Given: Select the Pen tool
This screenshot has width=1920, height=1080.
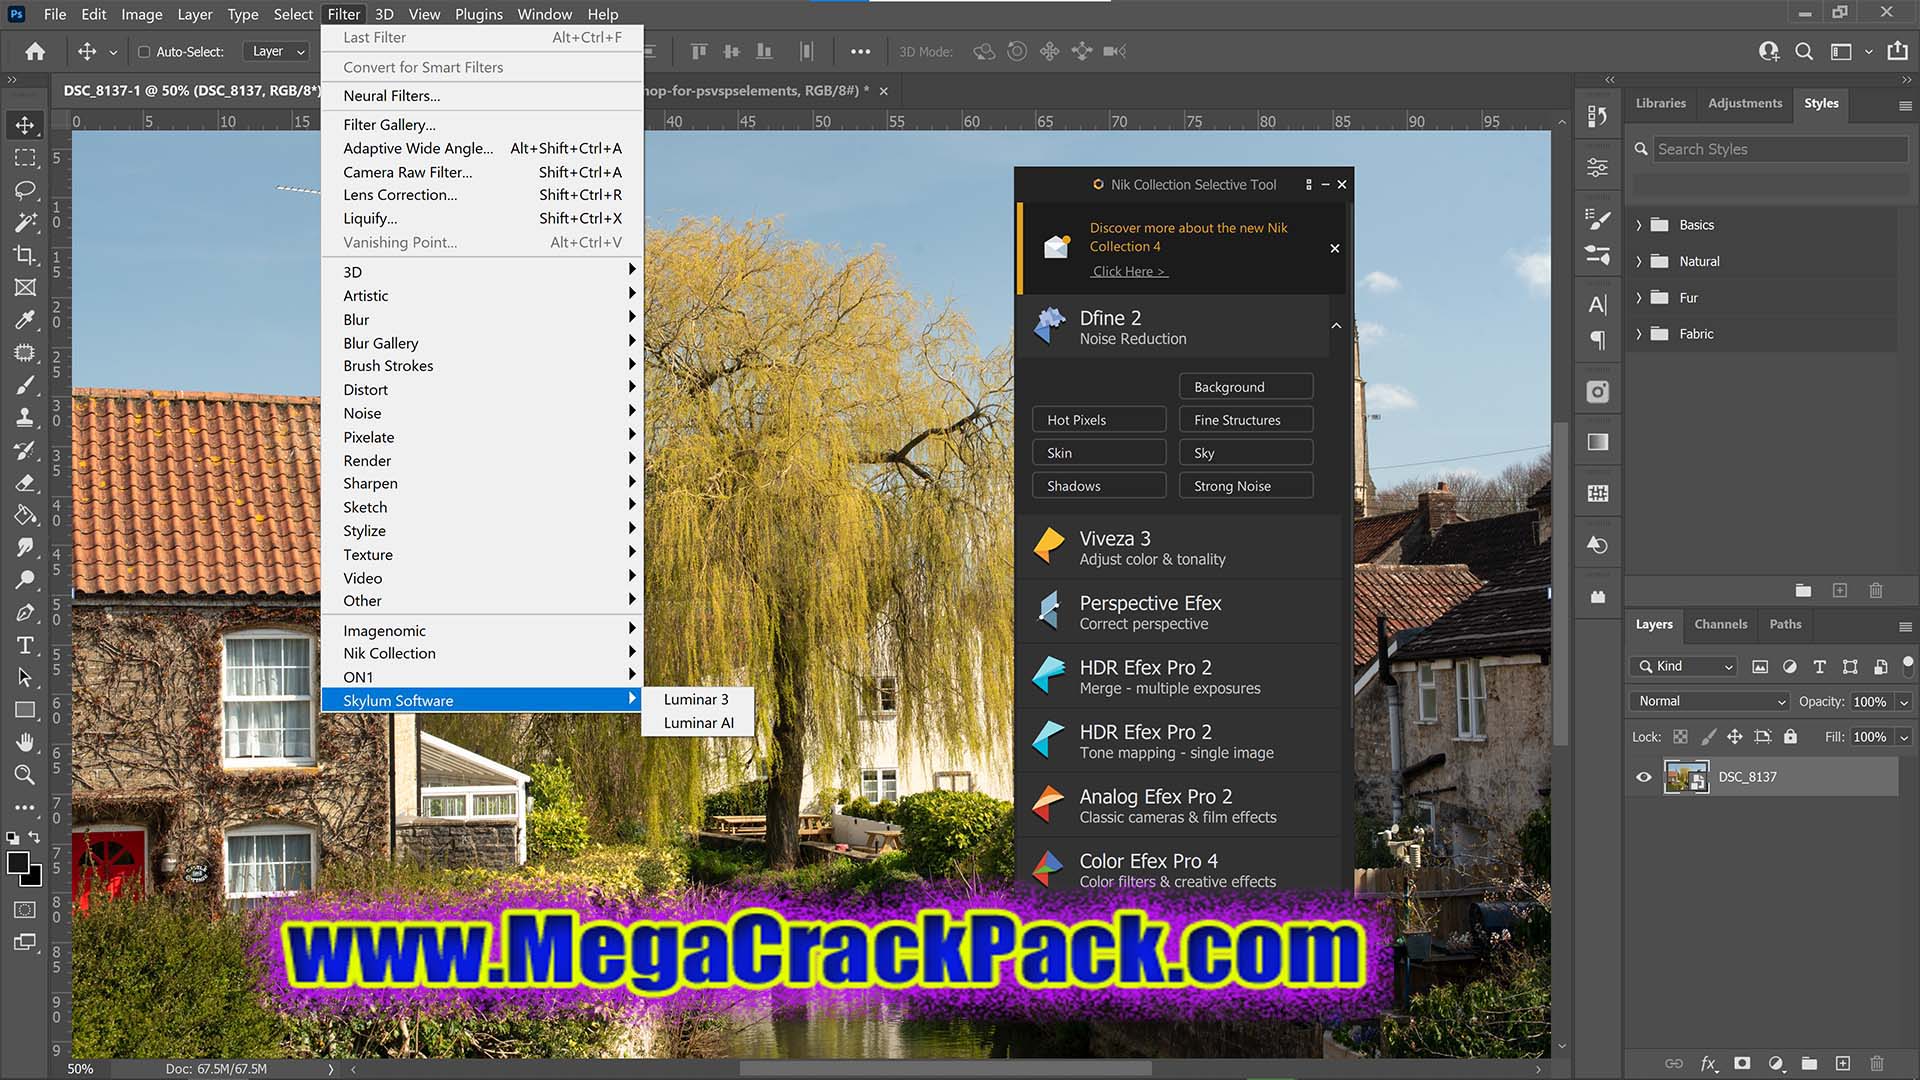Looking at the screenshot, I should click(25, 612).
